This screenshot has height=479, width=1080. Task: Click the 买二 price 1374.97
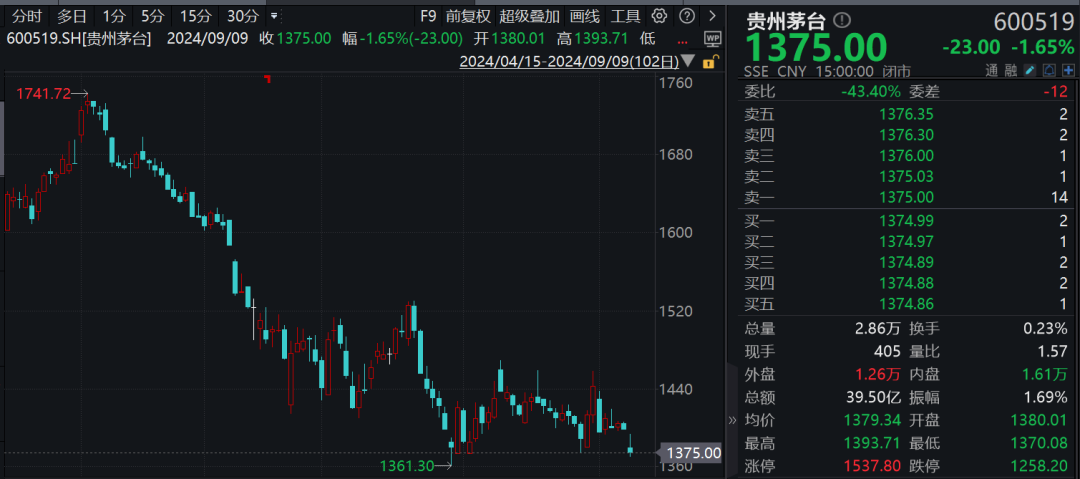click(906, 241)
